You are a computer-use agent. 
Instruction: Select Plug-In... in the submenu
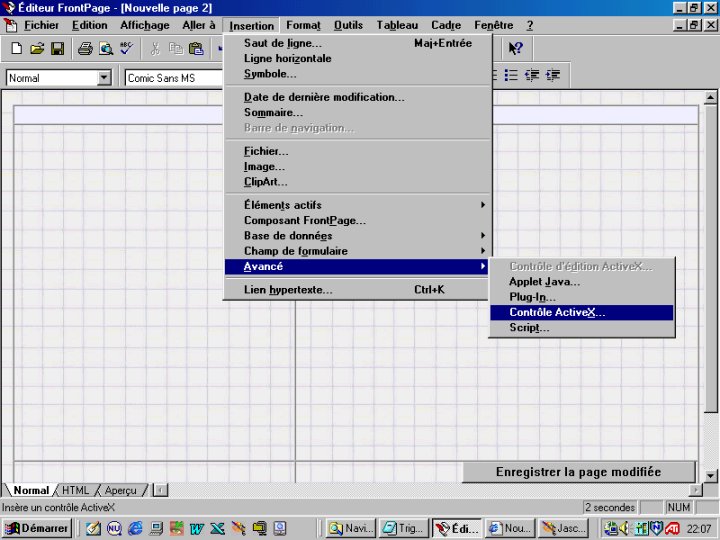coord(582,297)
